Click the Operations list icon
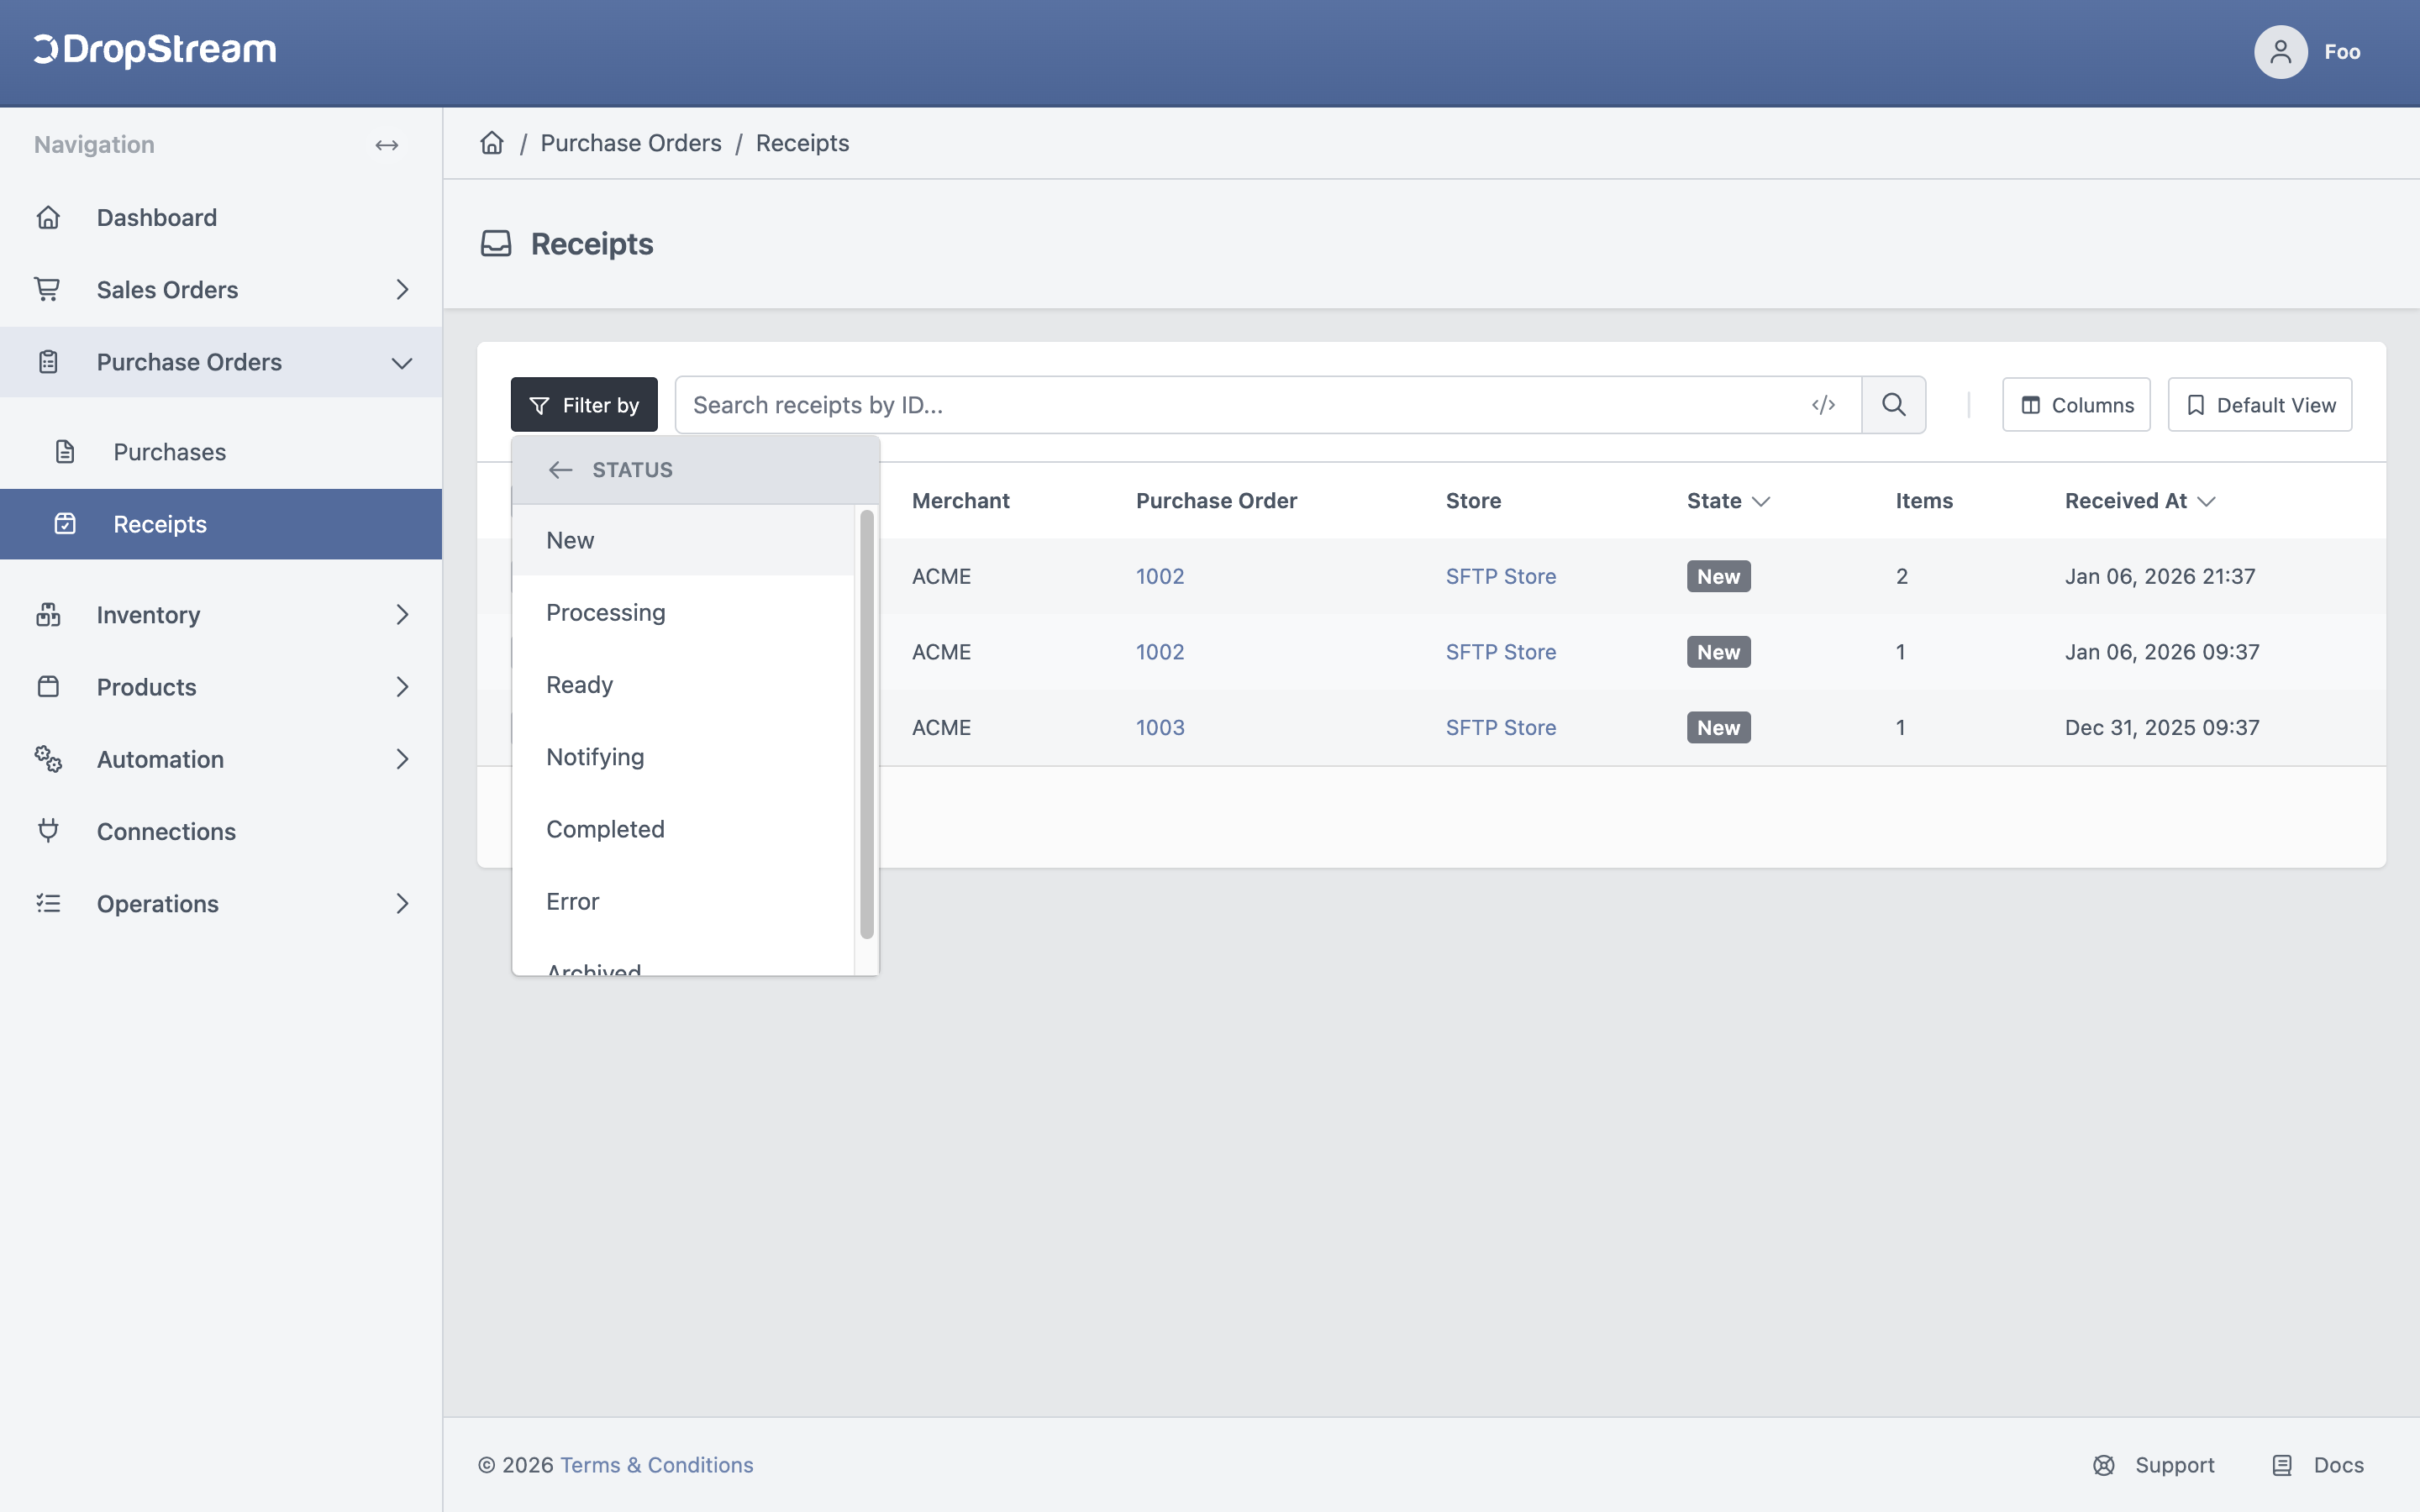 point(48,903)
